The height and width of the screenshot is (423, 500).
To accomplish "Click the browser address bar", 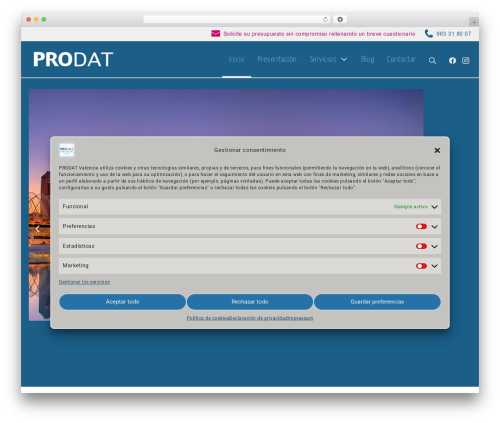I will [237, 19].
